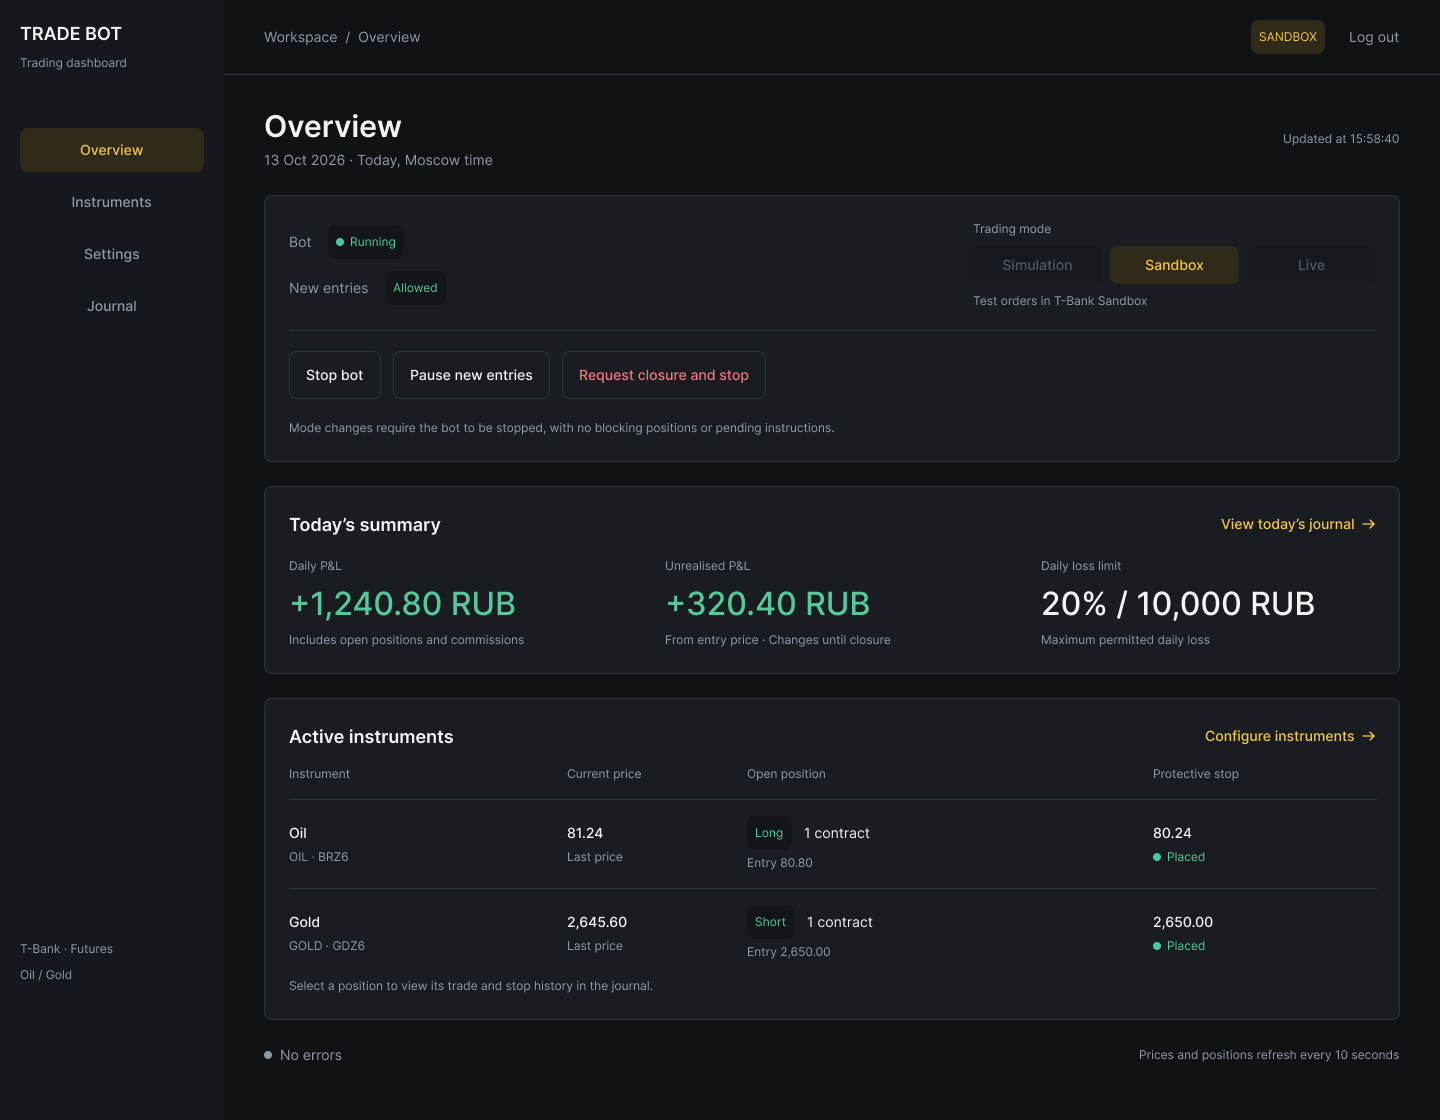Click the GOLD · GDZ6 ticker text
Viewport: 1440px width, 1120px height.
coord(327,946)
